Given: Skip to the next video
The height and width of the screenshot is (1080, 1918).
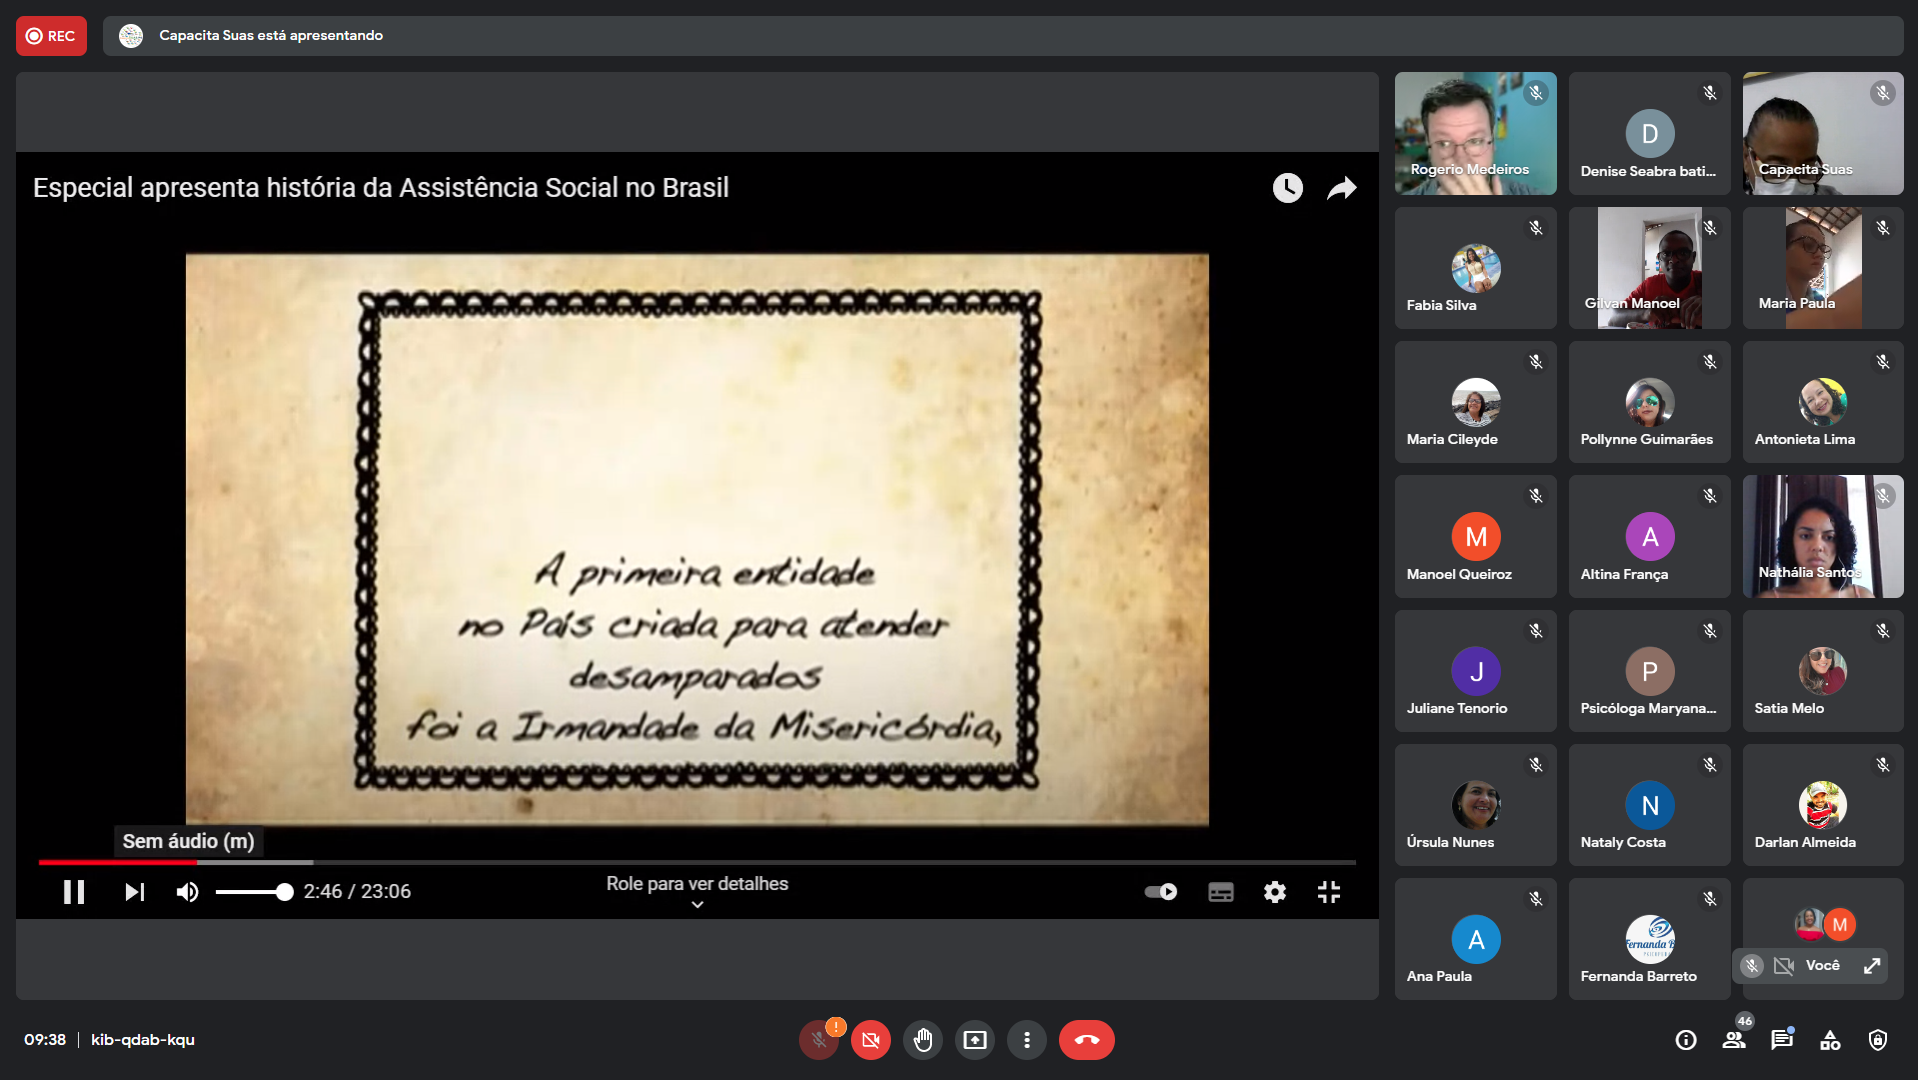Looking at the screenshot, I should point(134,892).
